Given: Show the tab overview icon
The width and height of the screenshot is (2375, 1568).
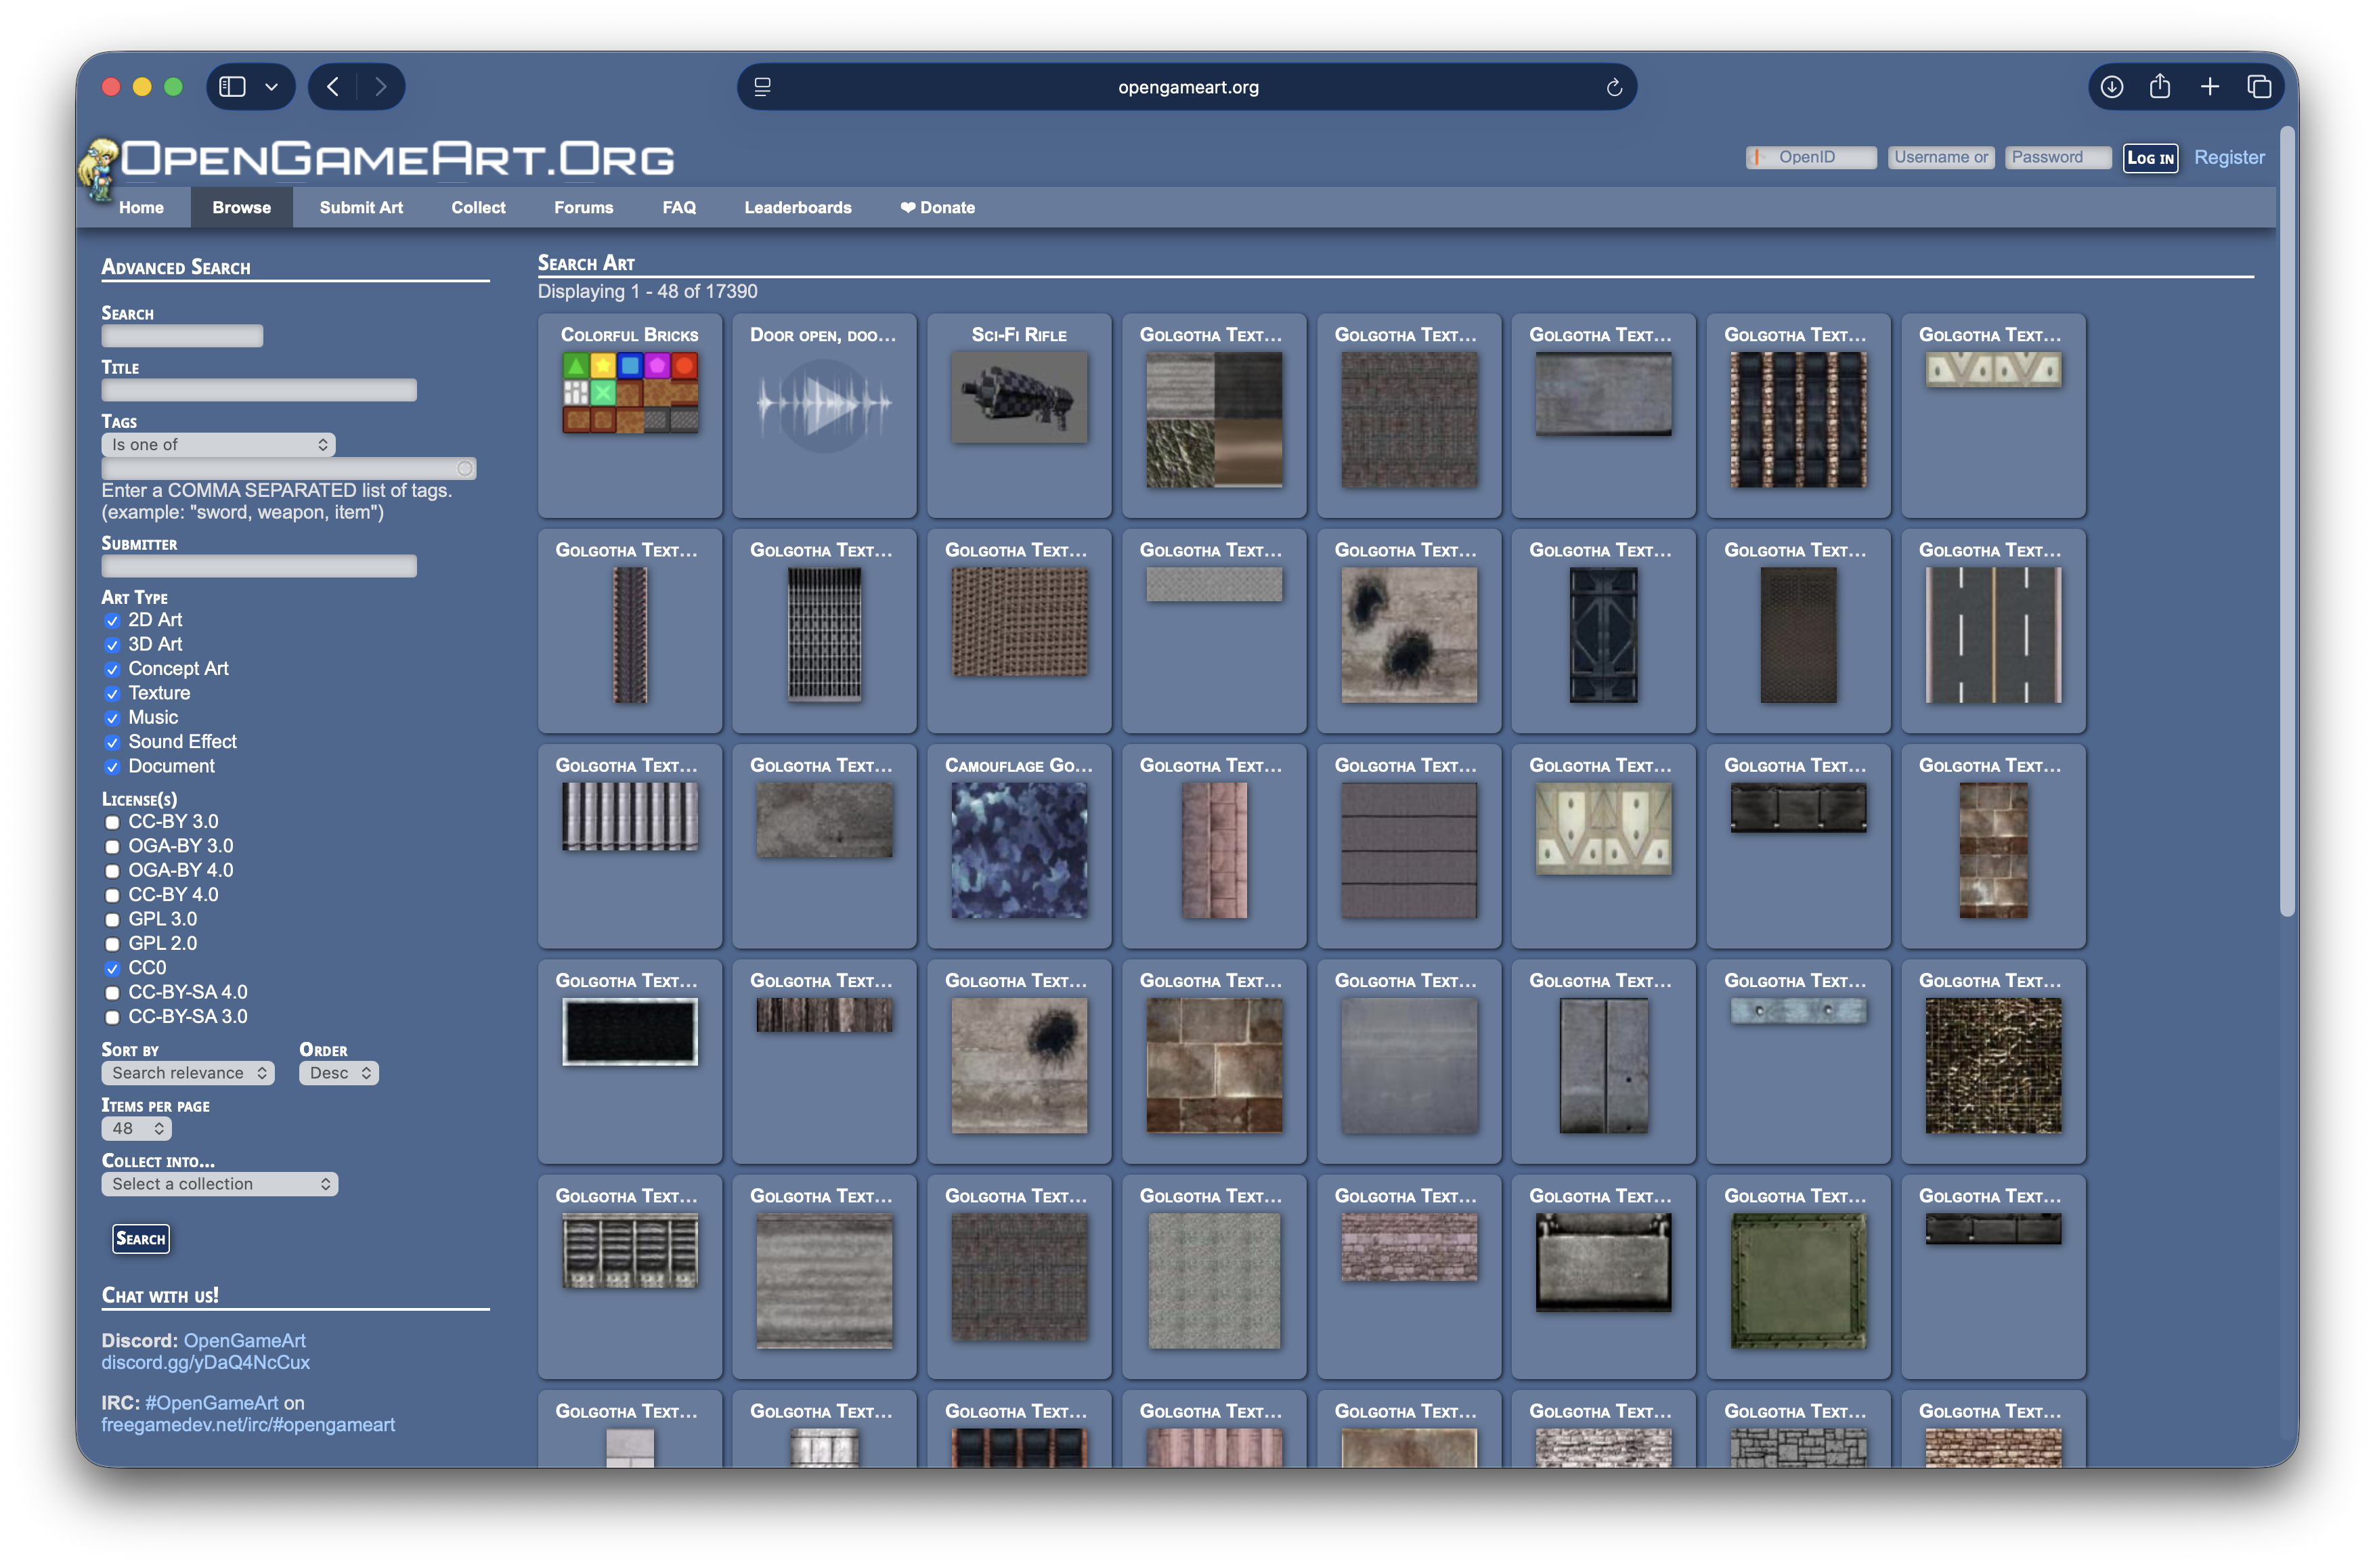Looking at the screenshot, I should pyautogui.click(x=2258, y=87).
